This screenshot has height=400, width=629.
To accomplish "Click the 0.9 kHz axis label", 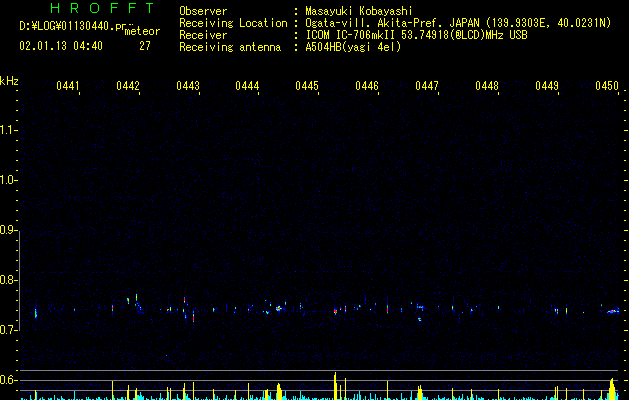I will [8, 230].
